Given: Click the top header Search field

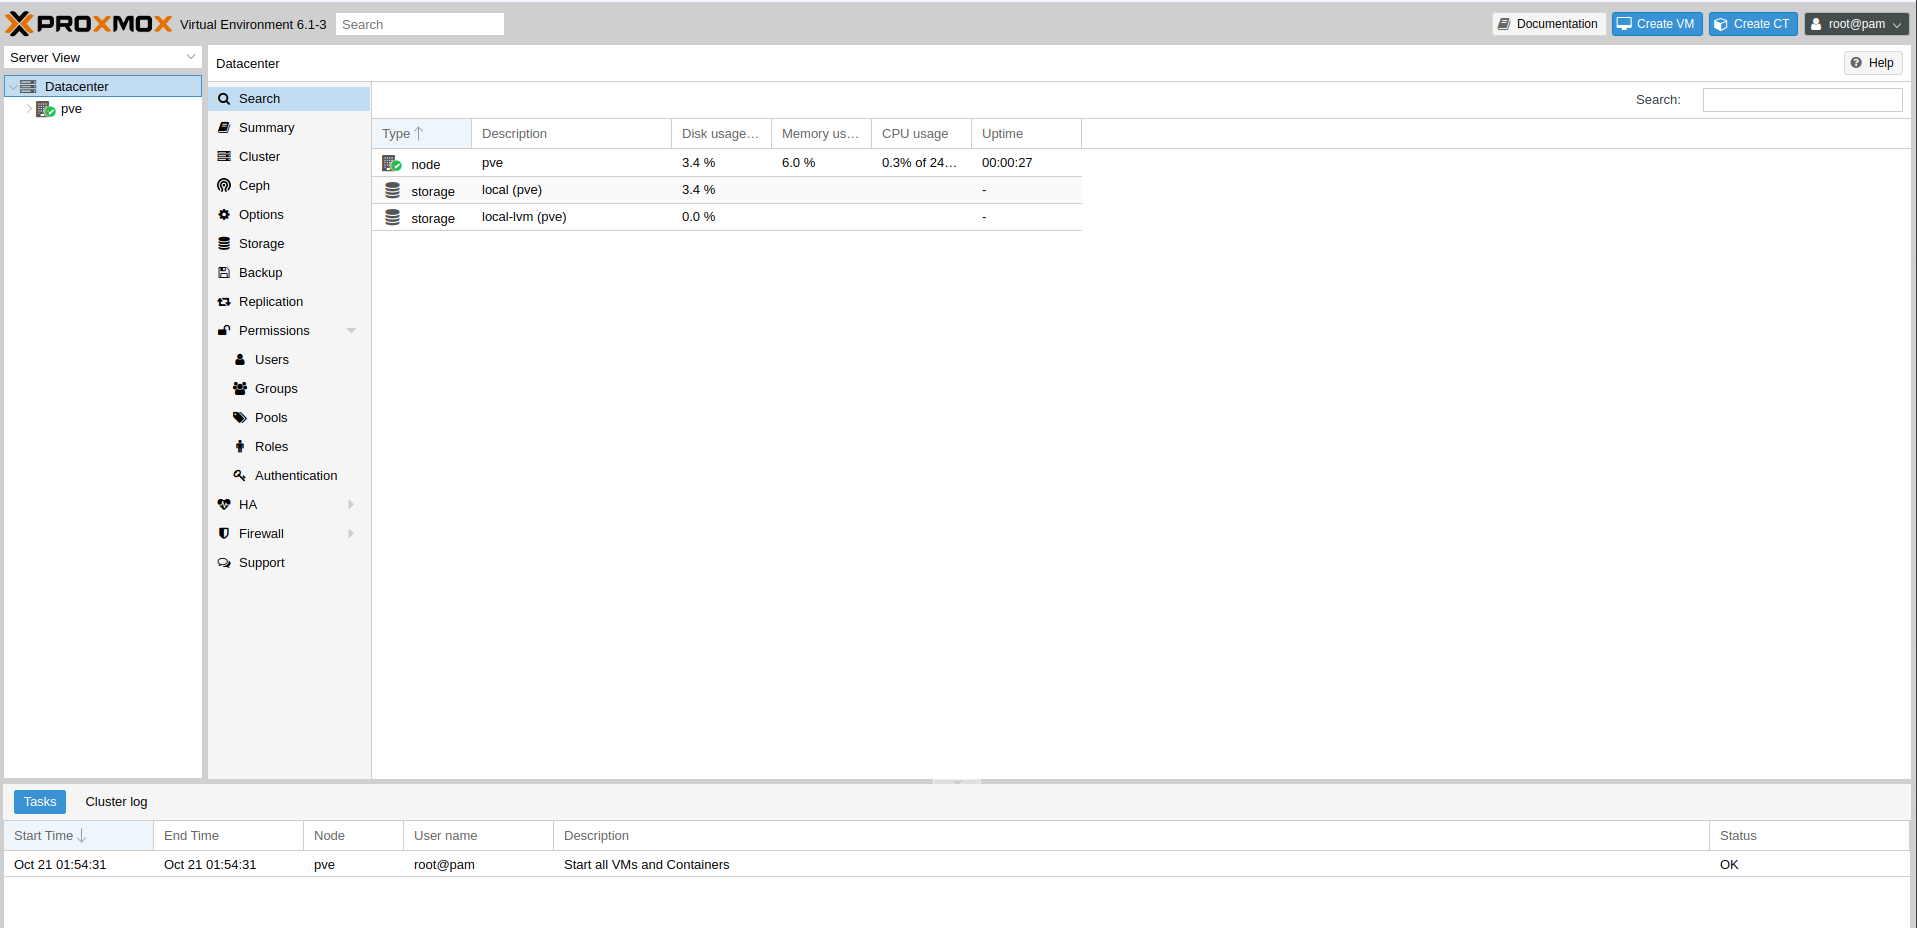Looking at the screenshot, I should 420,24.
